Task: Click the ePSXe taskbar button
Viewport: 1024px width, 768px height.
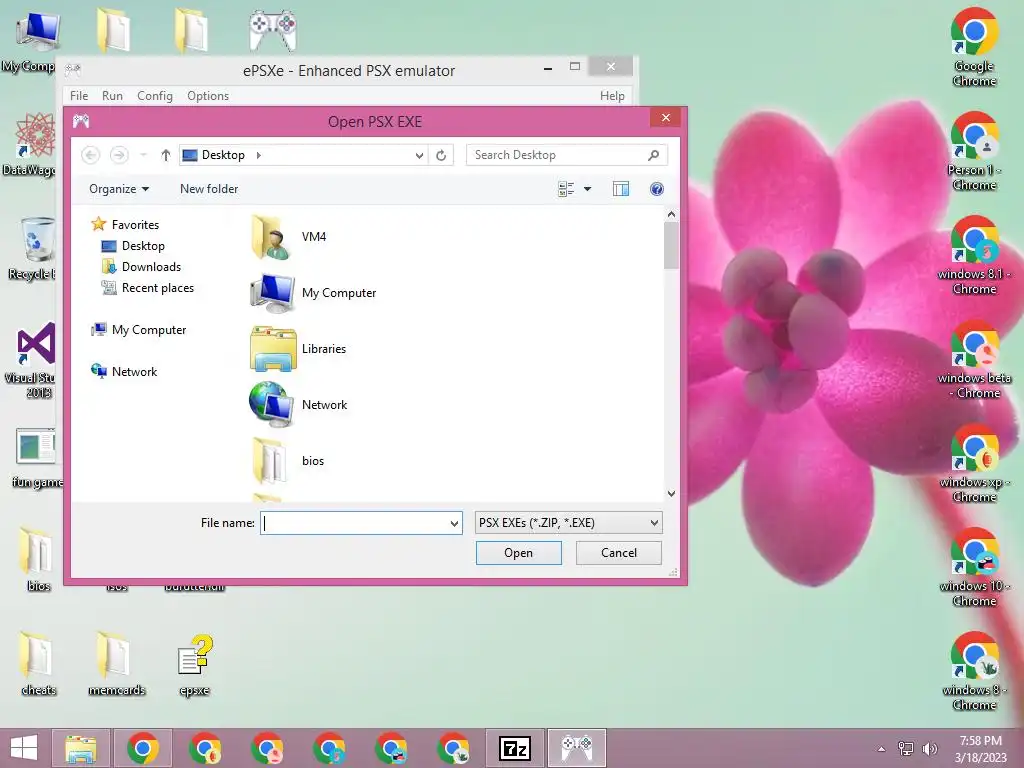Action: (577, 748)
